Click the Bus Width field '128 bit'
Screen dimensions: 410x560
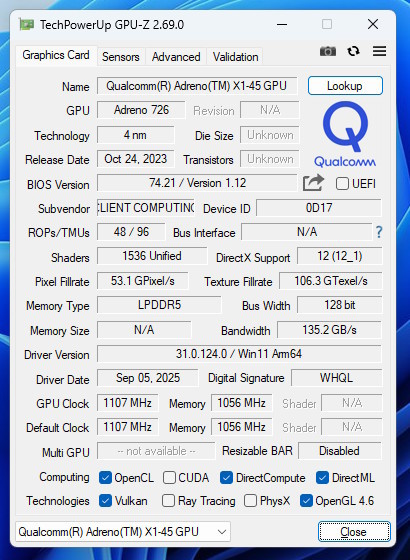click(340, 305)
